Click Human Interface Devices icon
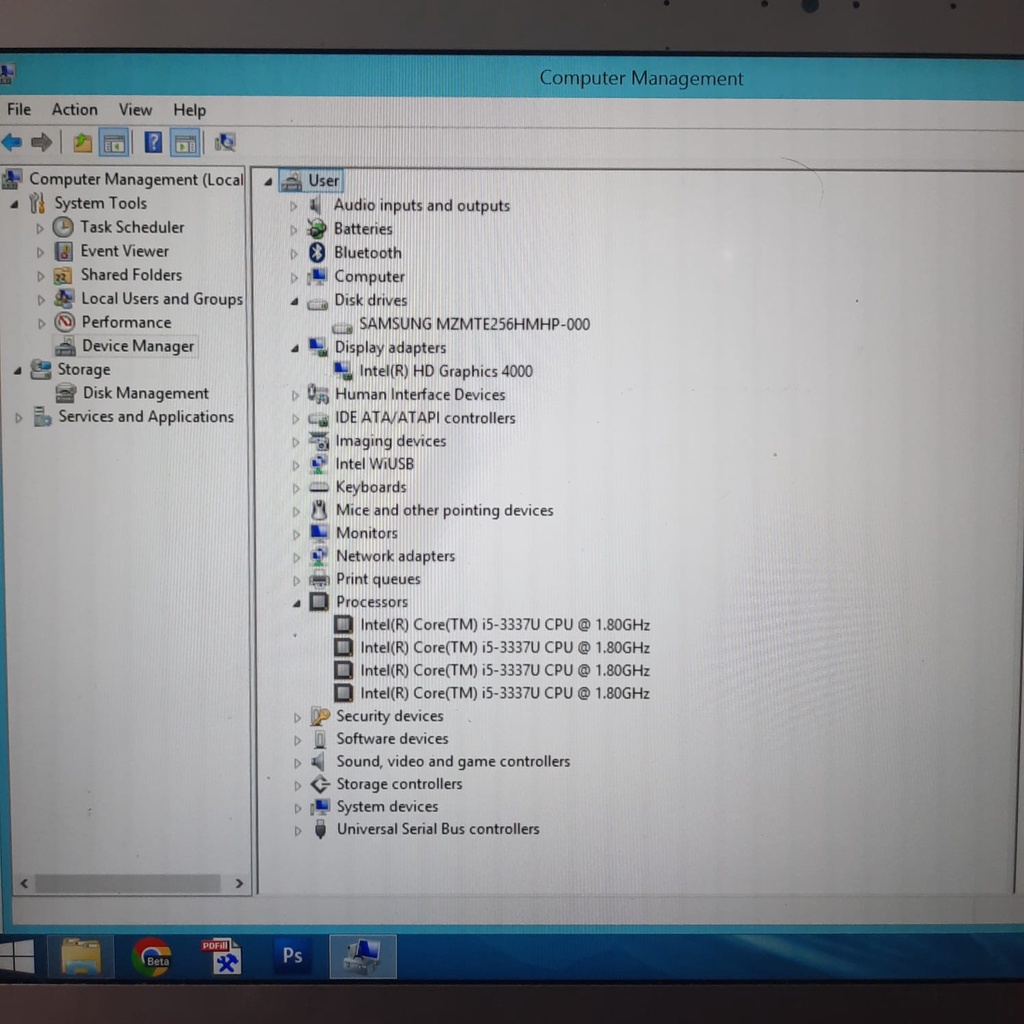The width and height of the screenshot is (1024, 1024). click(318, 394)
